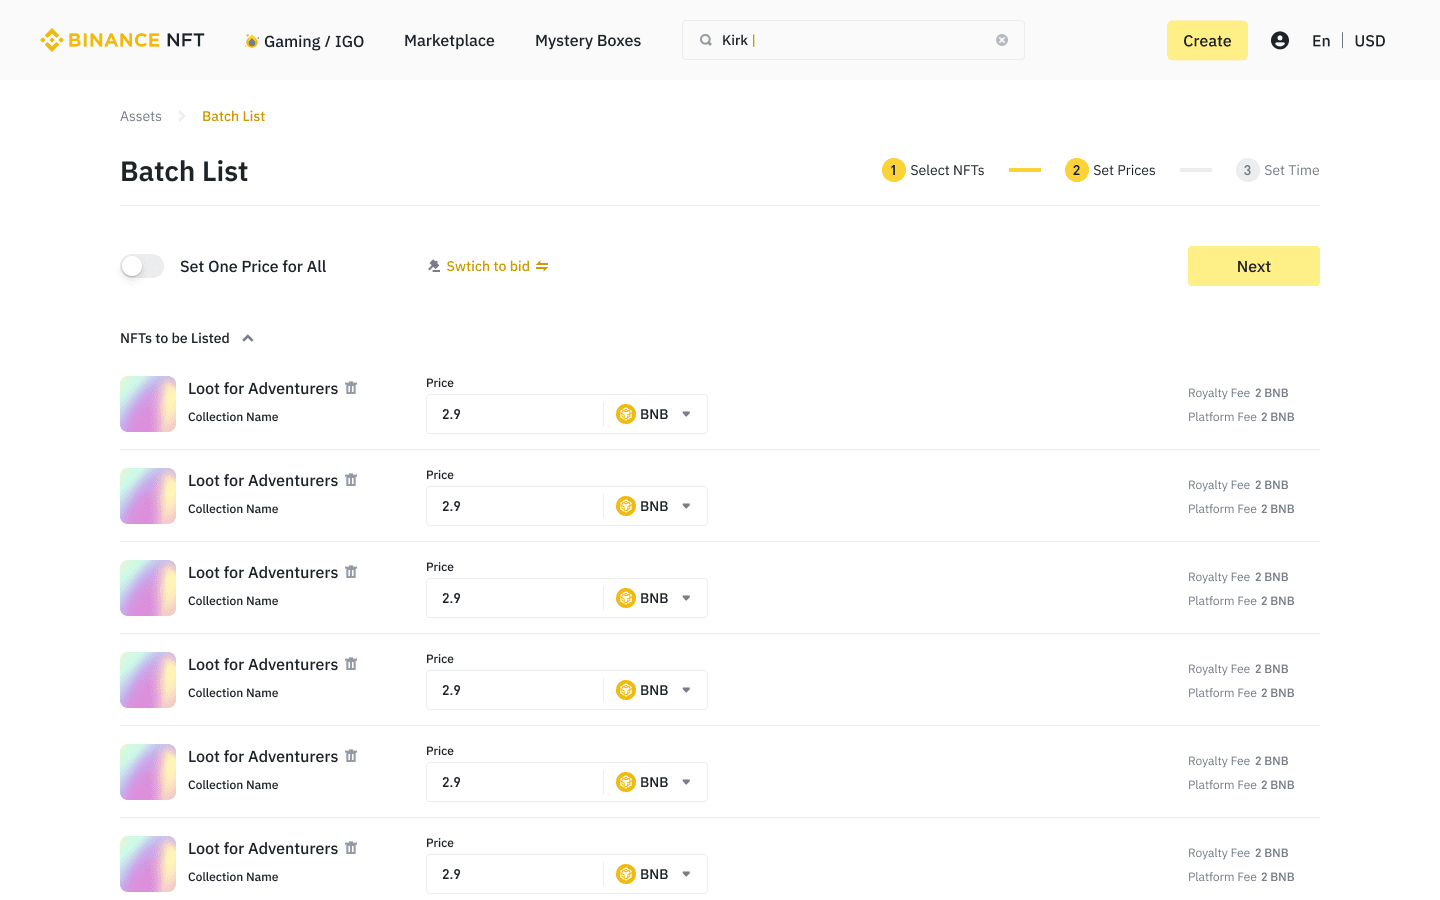Screen dimensions: 1440x900
Task: Select step 1 Select NFTs indicator
Action: point(933,170)
